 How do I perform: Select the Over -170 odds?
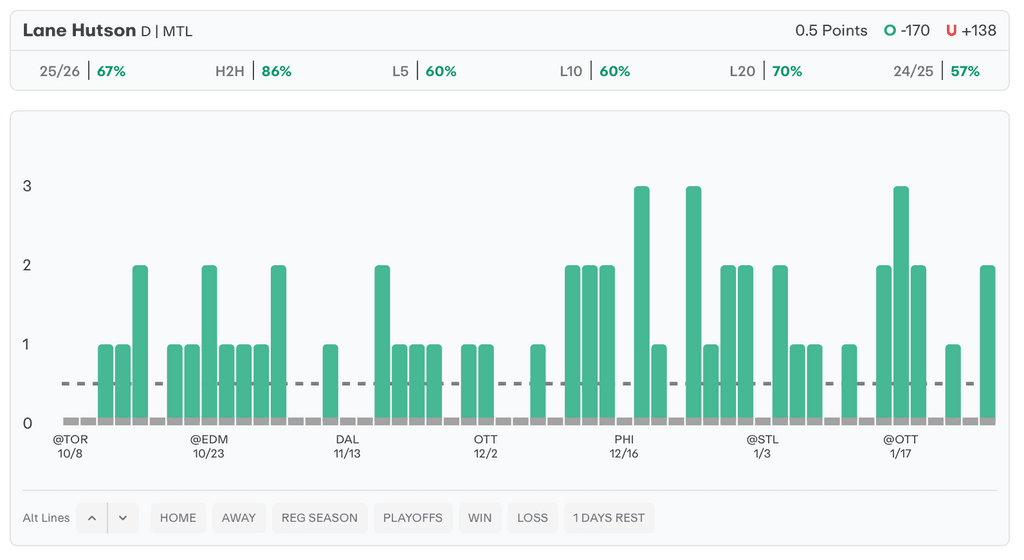point(906,31)
